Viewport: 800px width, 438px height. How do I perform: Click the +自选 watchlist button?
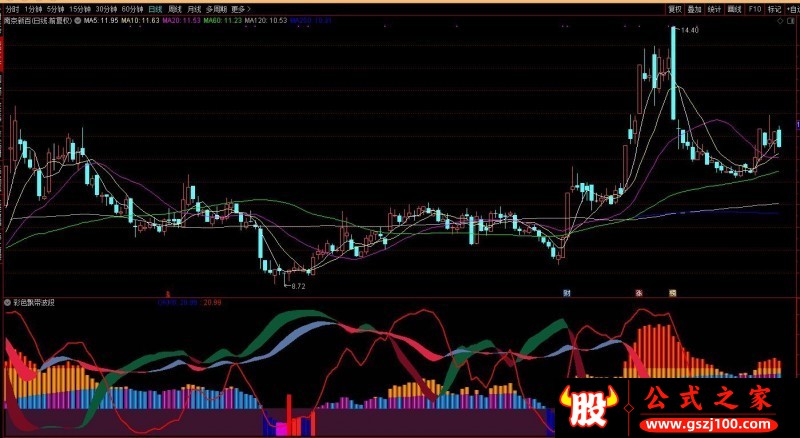pos(792,9)
